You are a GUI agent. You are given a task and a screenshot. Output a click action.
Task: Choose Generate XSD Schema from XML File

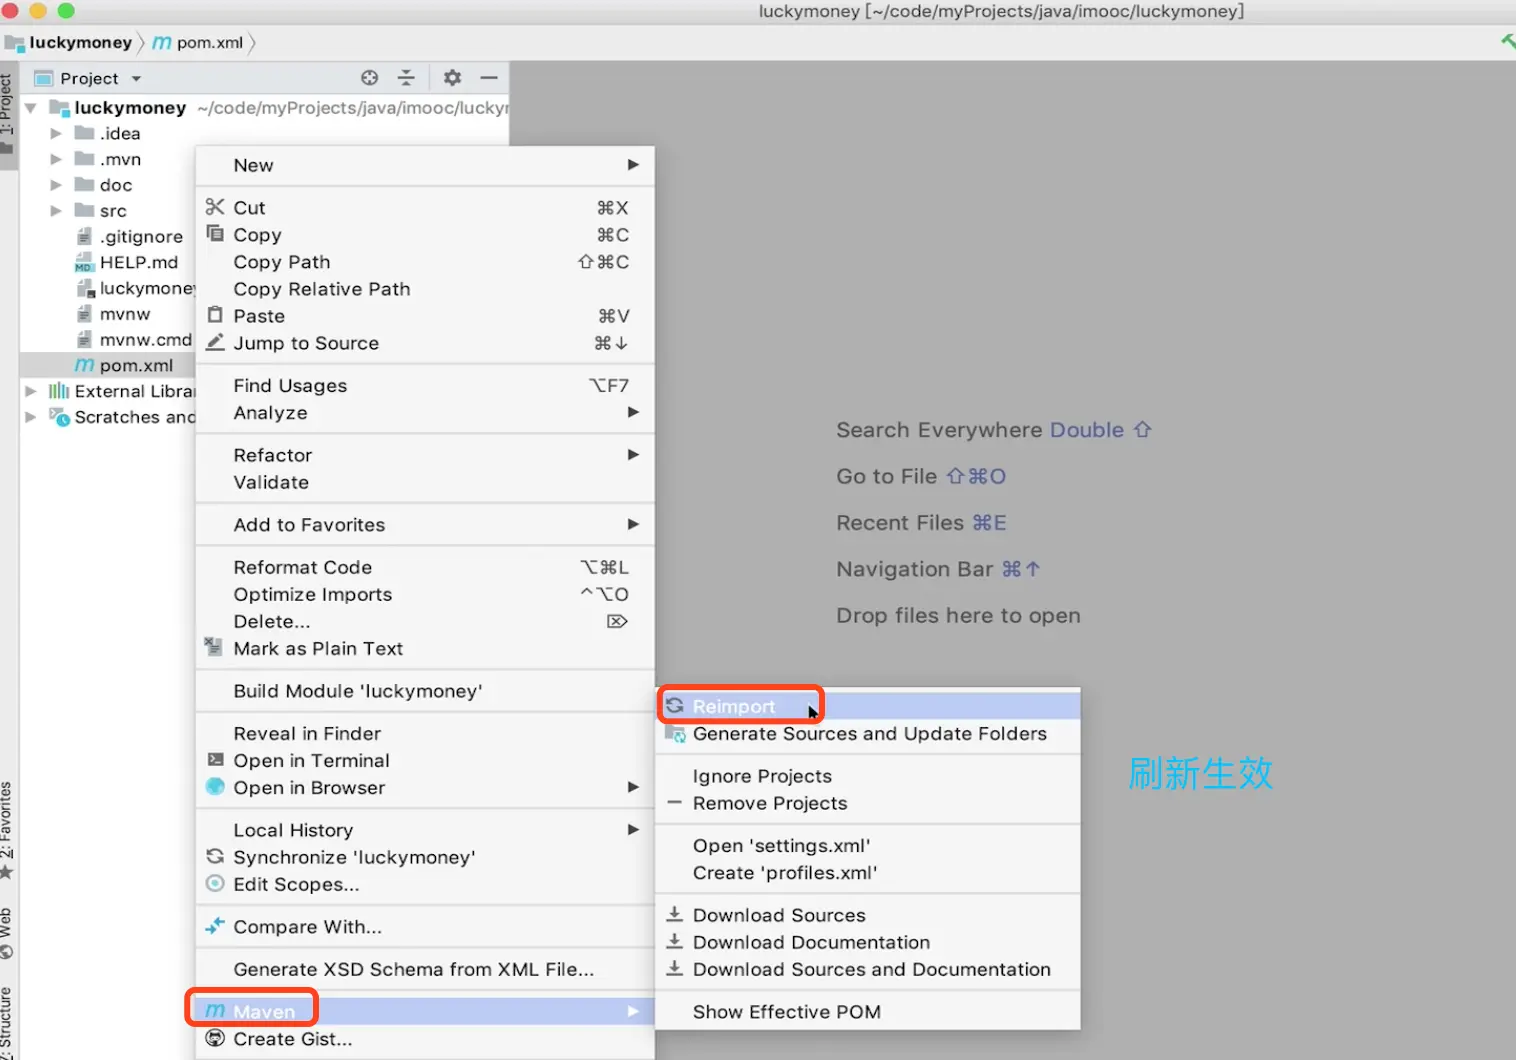click(x=425, y=969)
